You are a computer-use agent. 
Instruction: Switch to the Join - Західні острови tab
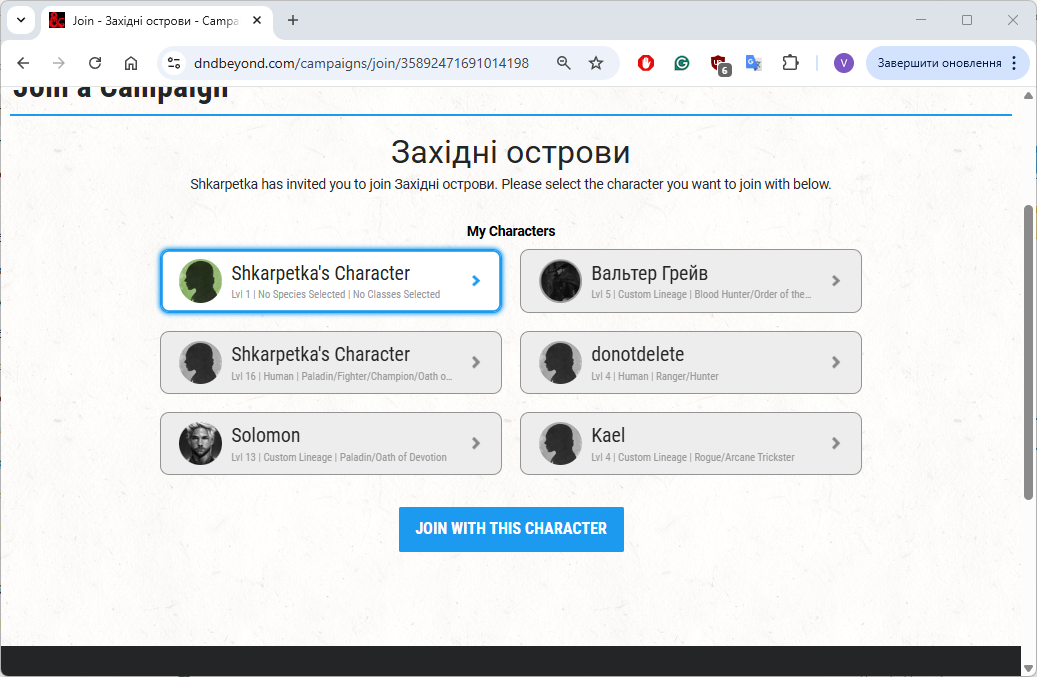click(150, 20)
